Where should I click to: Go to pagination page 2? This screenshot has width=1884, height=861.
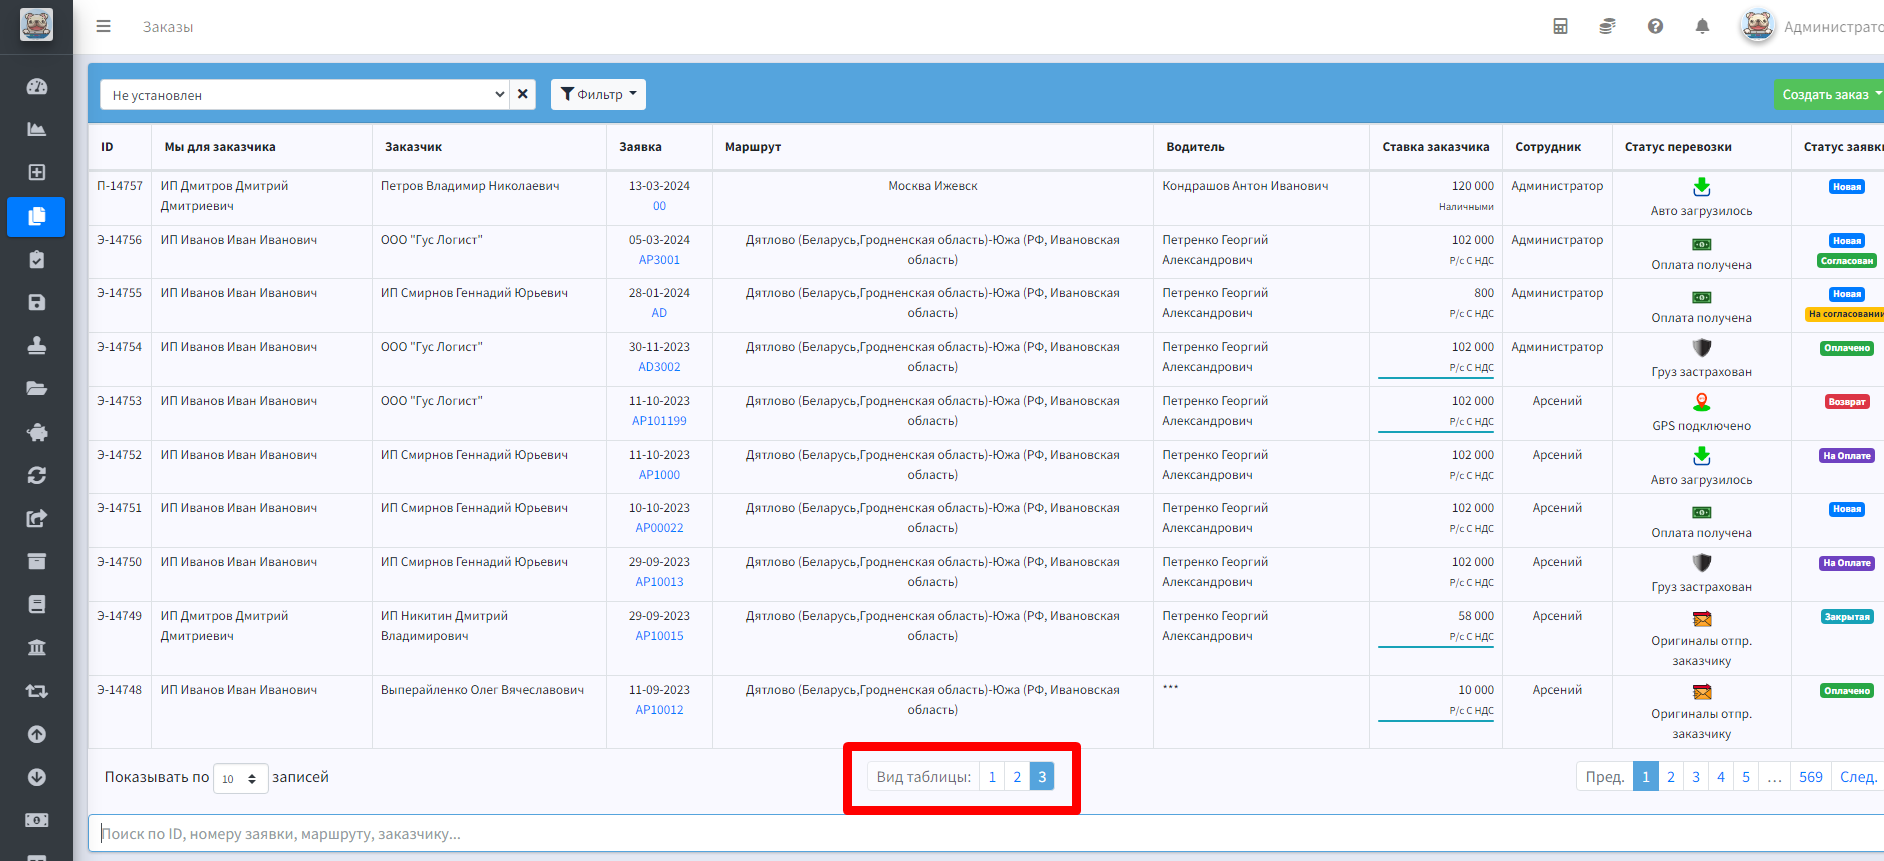pos(1671,777)
